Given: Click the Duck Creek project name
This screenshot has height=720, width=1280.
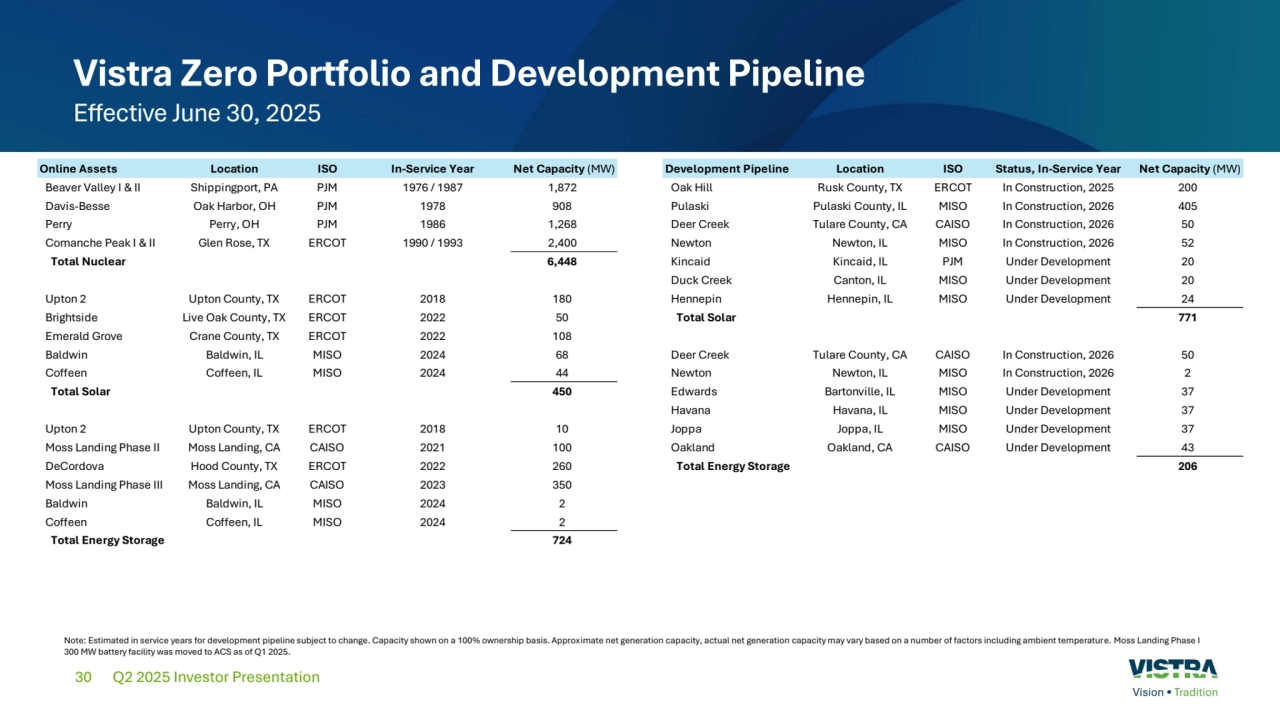Looking at the screenshot, I should coord(701,281).
